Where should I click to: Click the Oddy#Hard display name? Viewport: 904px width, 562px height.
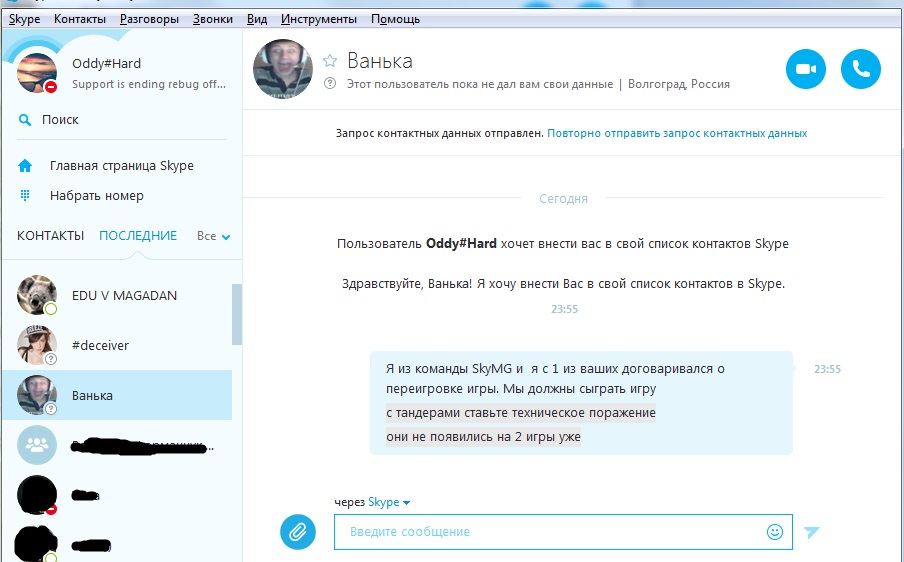coord(106,63)
